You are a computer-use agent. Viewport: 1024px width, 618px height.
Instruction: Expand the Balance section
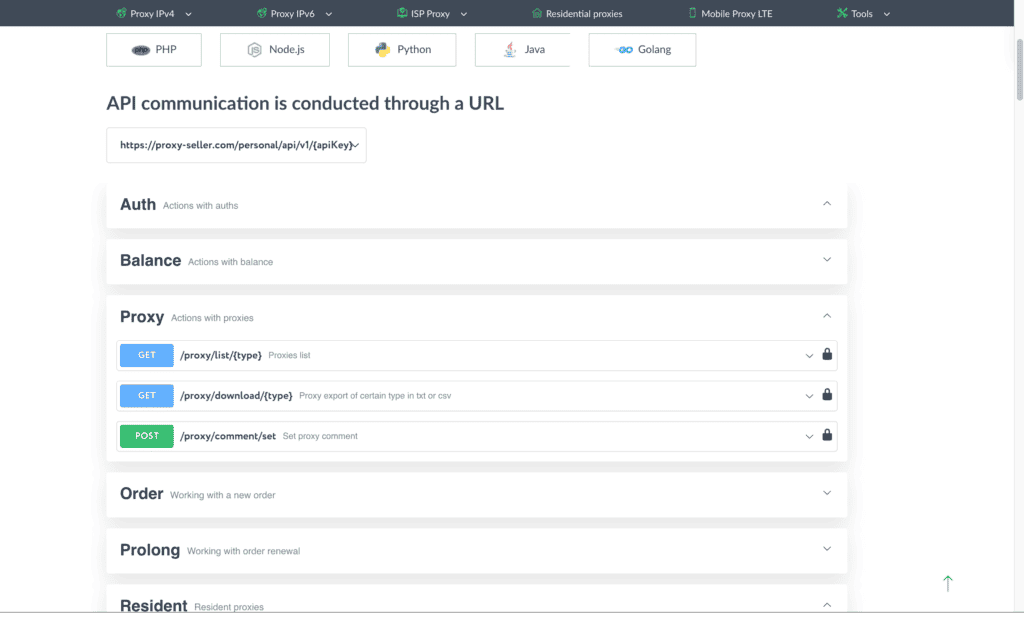[827, 260]
